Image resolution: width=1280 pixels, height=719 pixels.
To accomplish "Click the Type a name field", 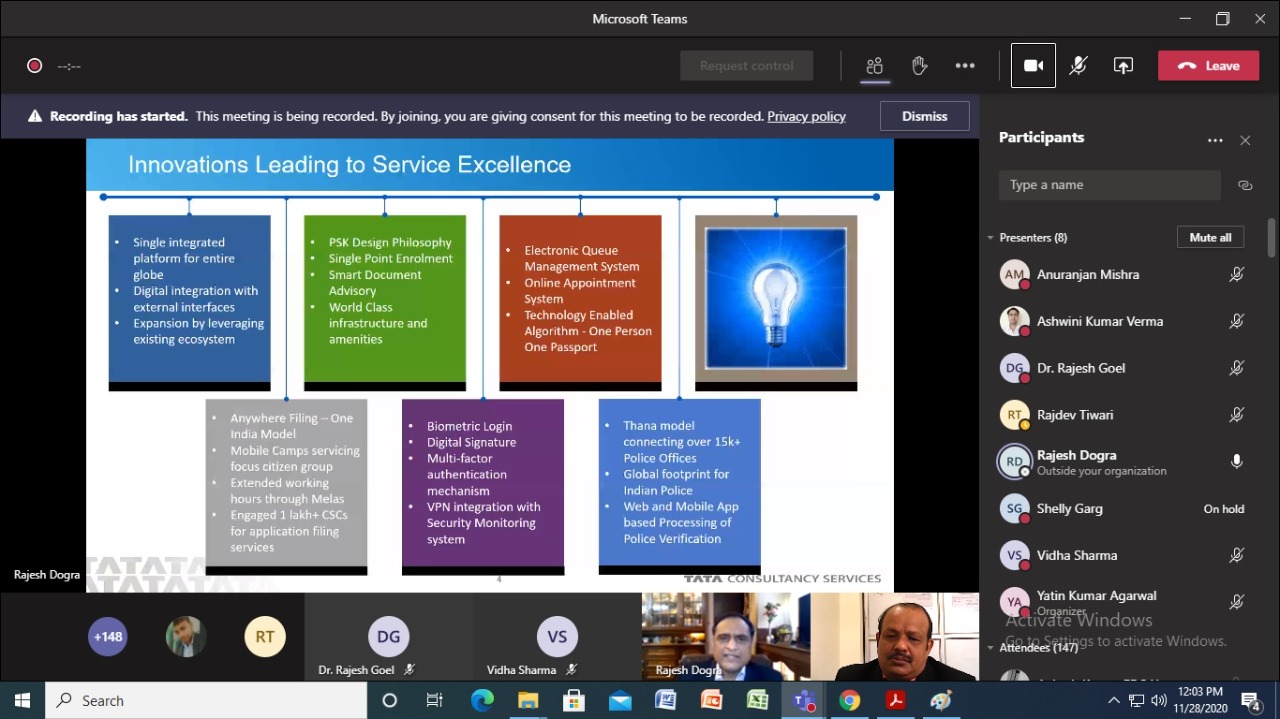I will coord(1109,185).
